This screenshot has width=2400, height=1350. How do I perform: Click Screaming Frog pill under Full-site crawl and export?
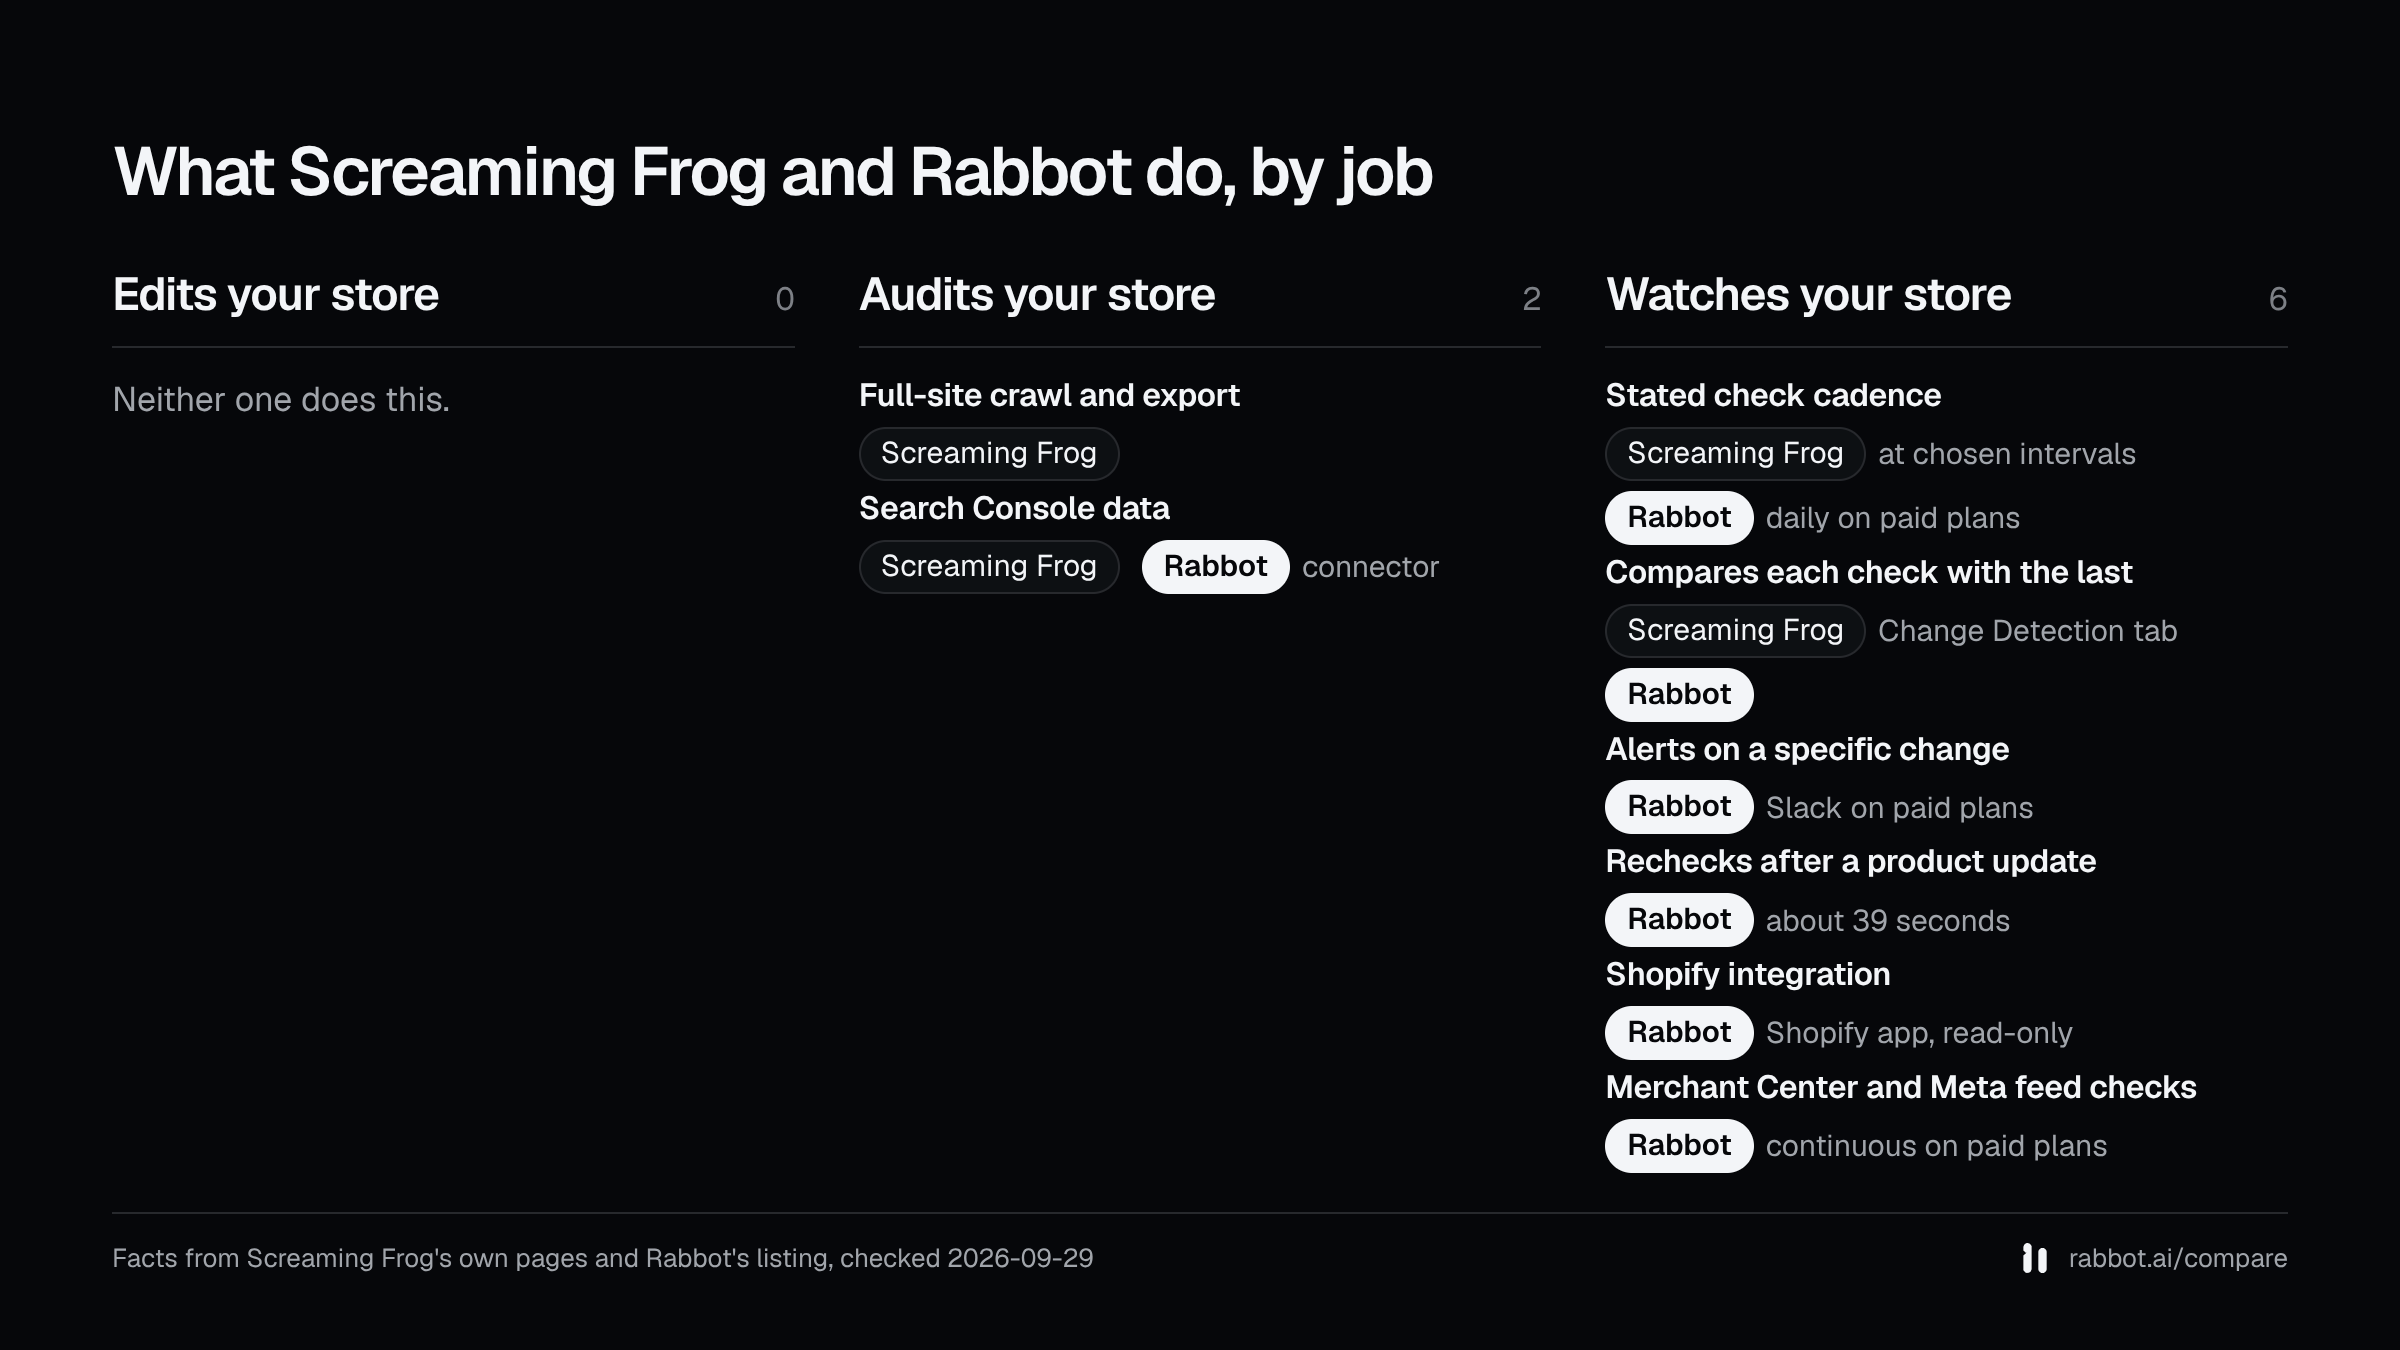pyautogui.click(x=989, y=454)
